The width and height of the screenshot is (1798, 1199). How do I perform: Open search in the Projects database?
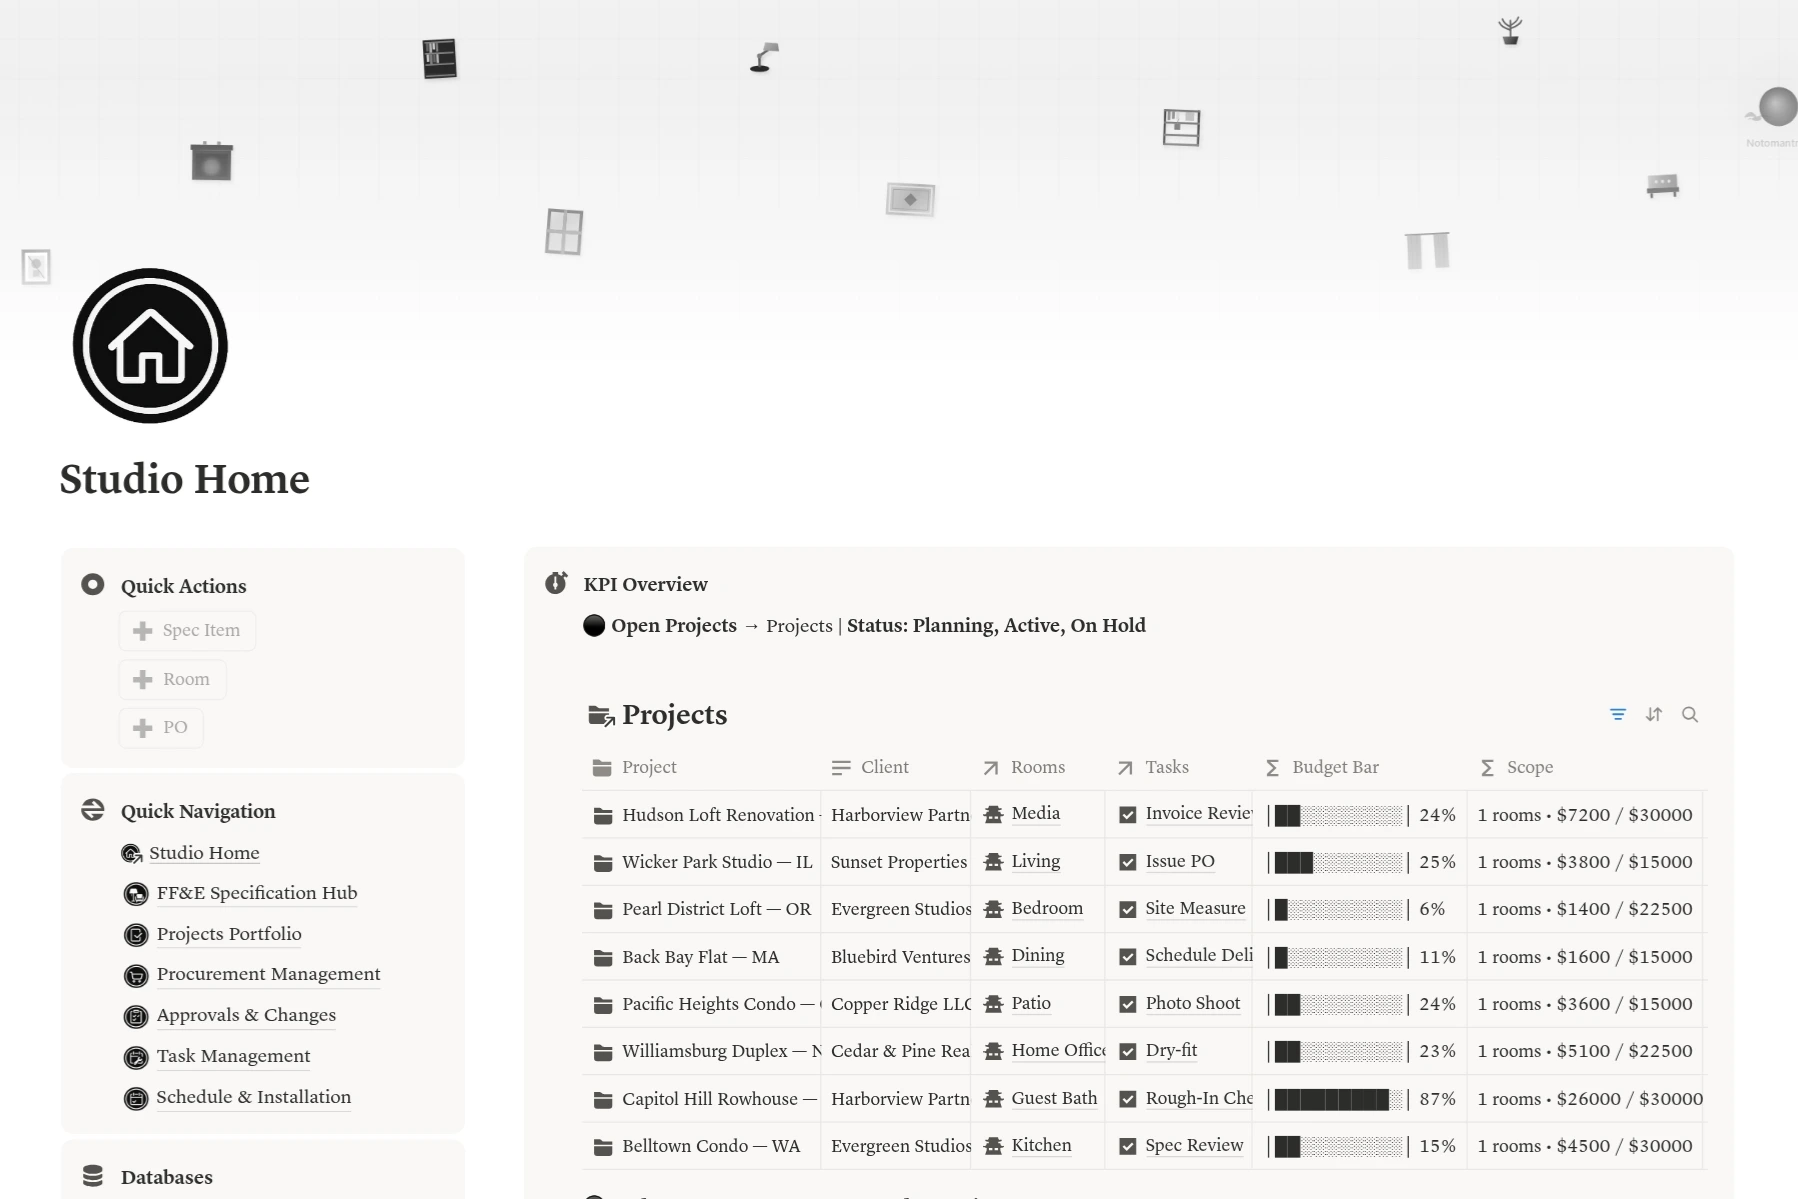1690,714
